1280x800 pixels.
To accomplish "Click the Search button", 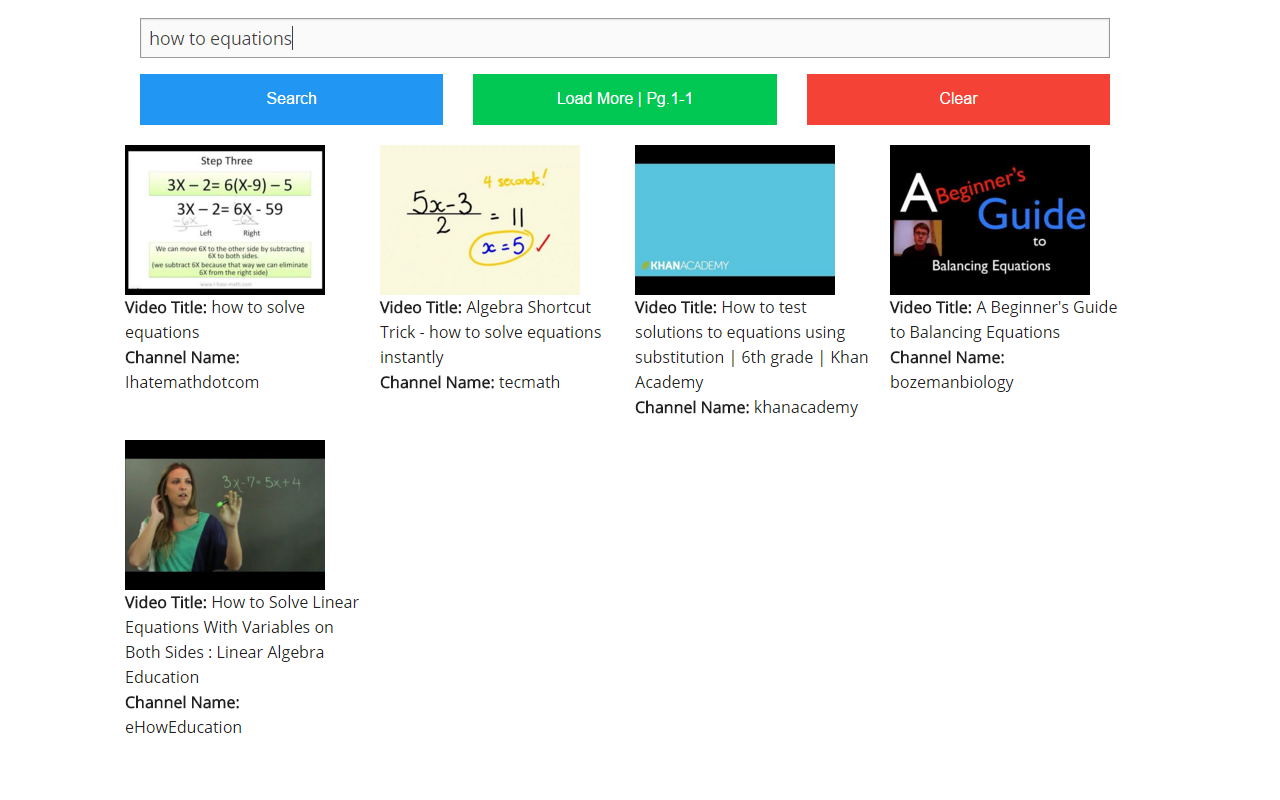I will 291,99.
